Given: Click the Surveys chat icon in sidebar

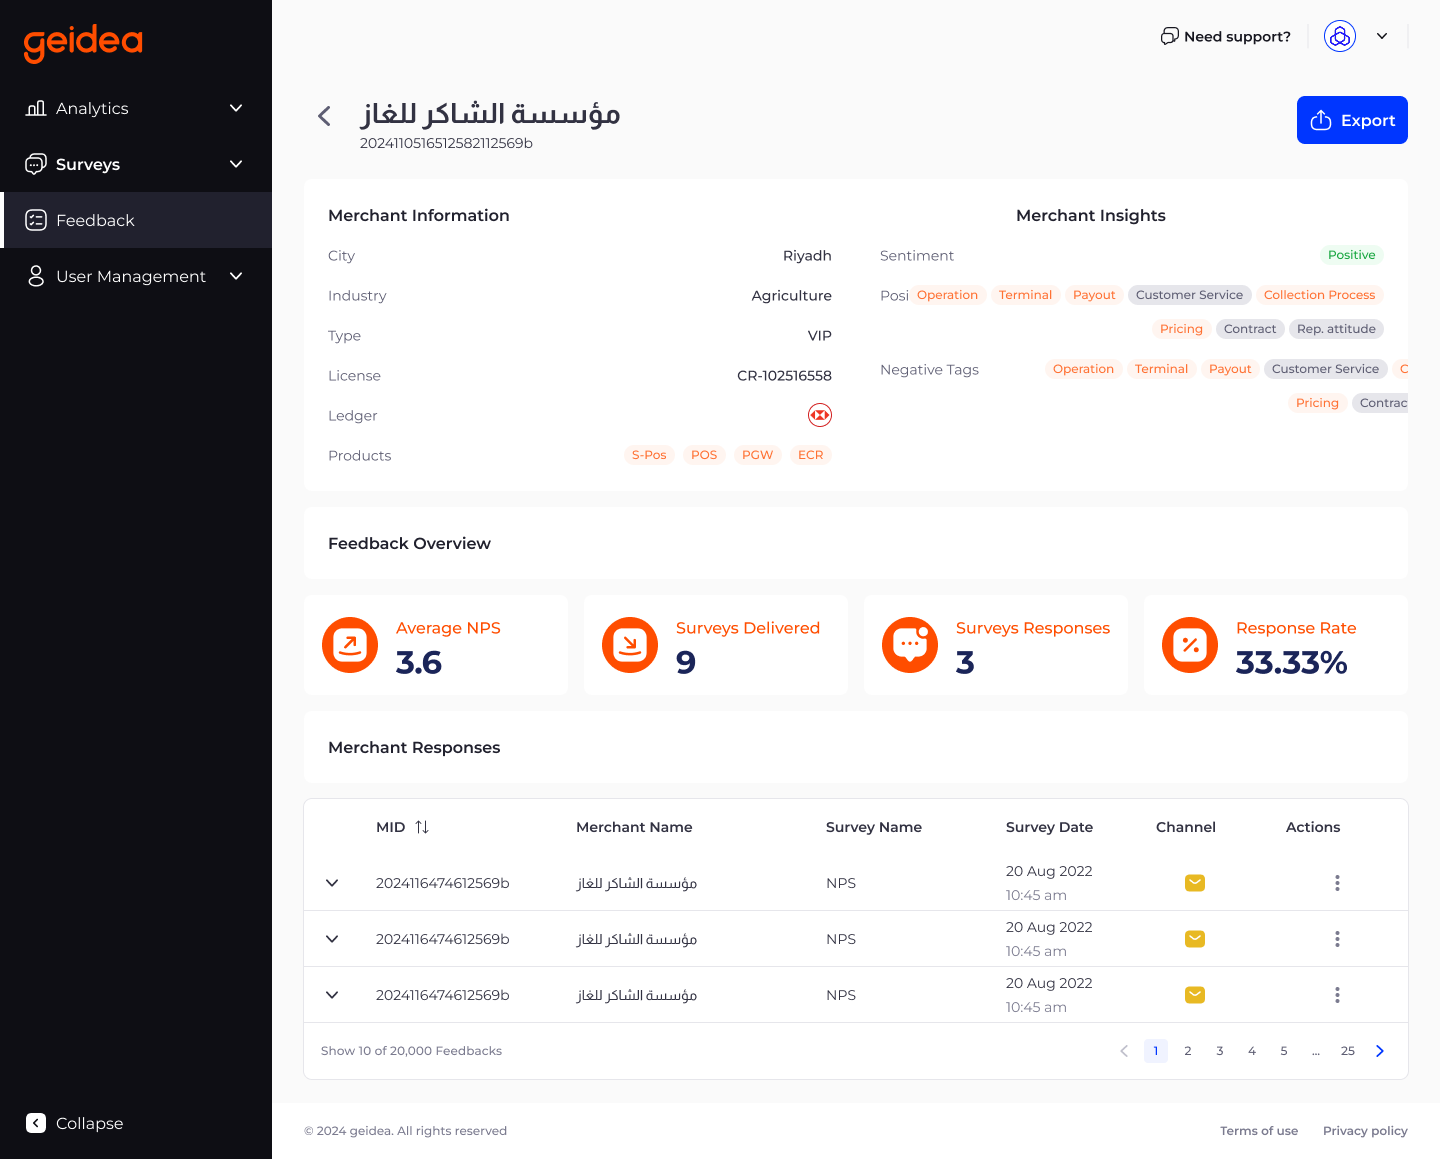Looking at the screenshot, I should pyautogui.click(x=36, y=164).
